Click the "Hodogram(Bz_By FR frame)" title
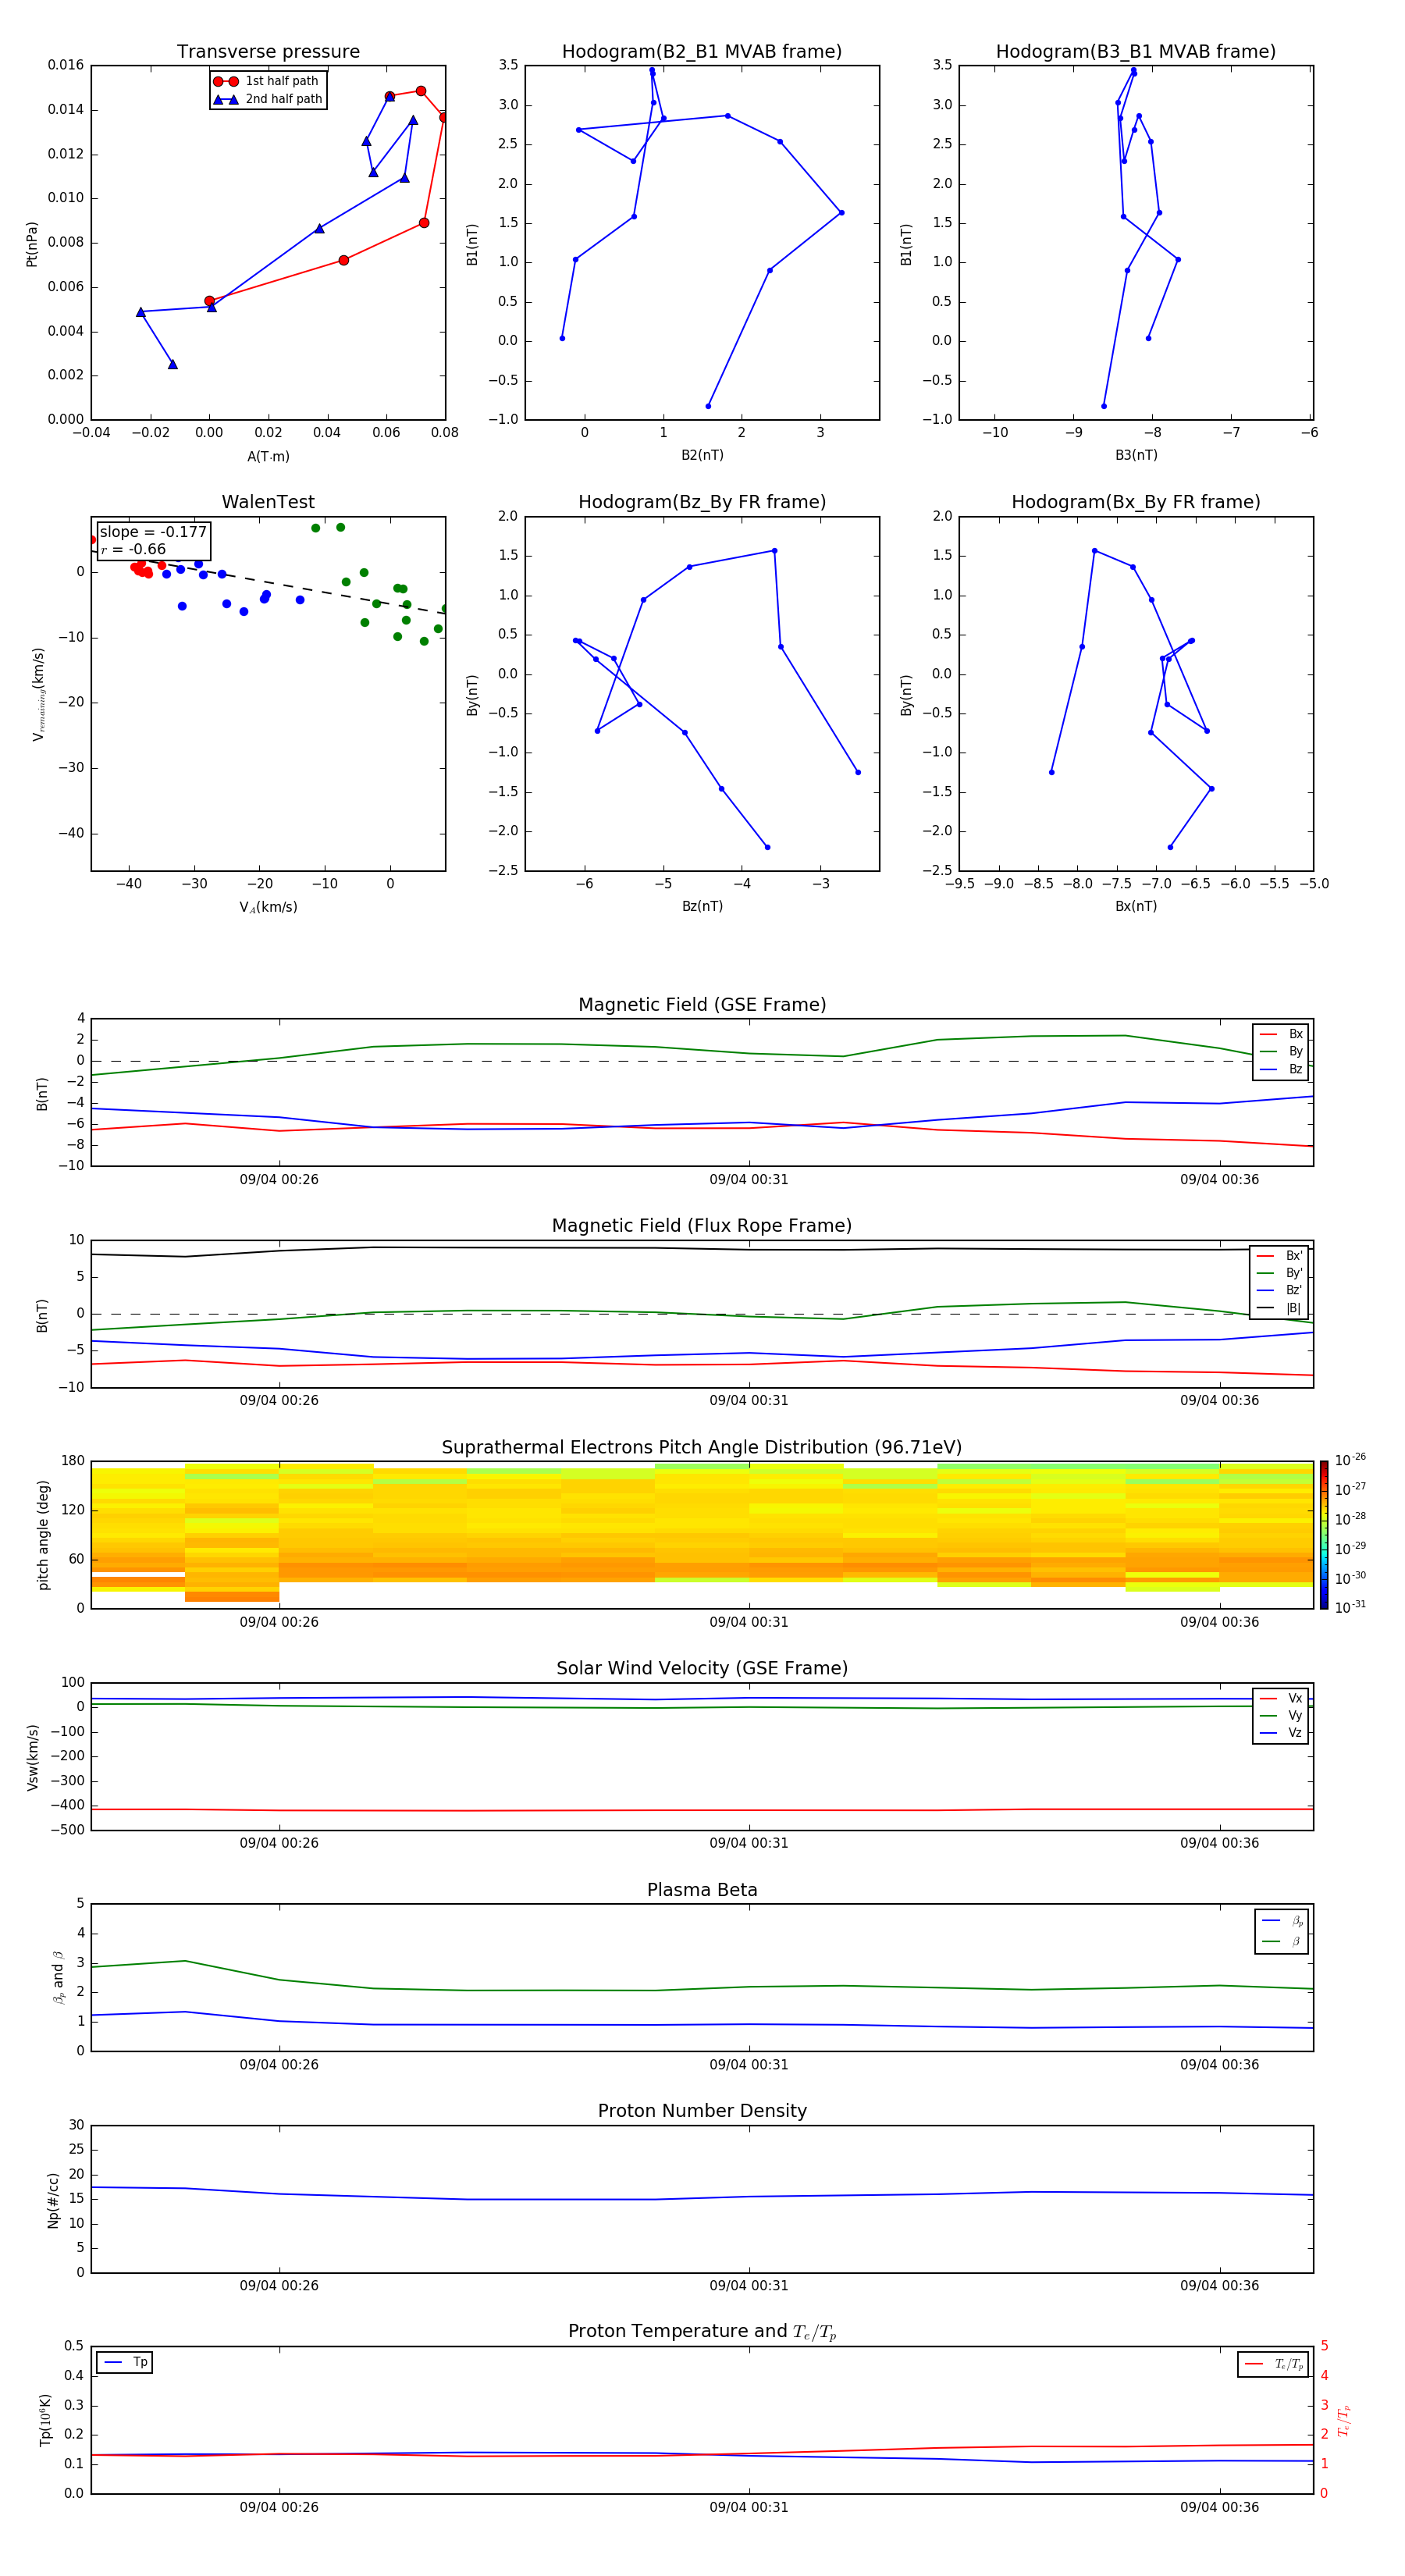 click(702, 502)
